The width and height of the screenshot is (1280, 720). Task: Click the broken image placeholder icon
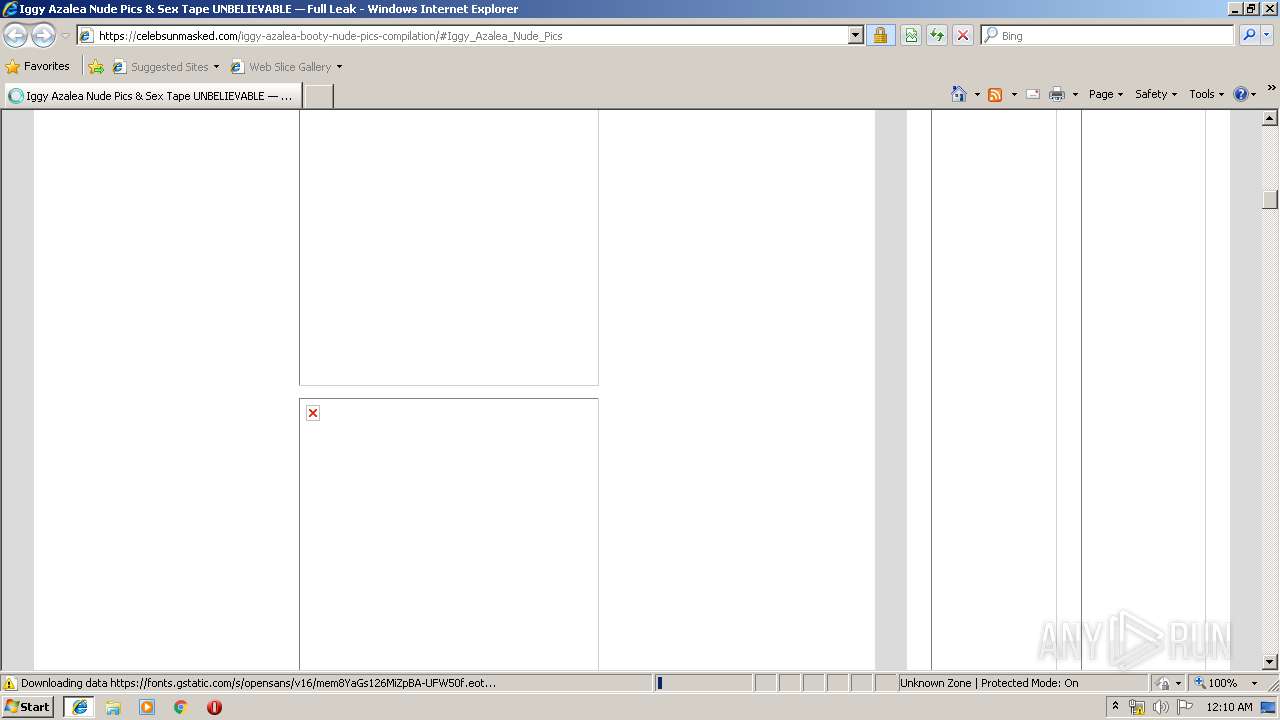pyautogui.click(x=313, y=413)
